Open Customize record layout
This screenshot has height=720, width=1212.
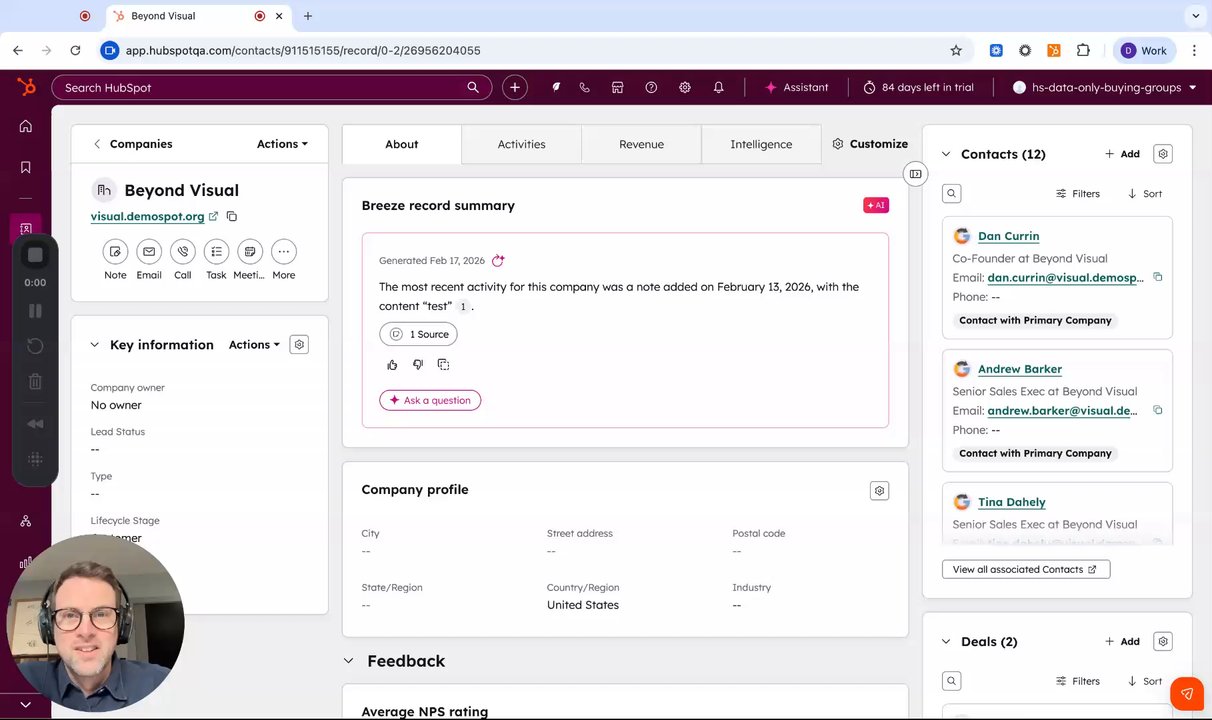(x=870, y=144)
